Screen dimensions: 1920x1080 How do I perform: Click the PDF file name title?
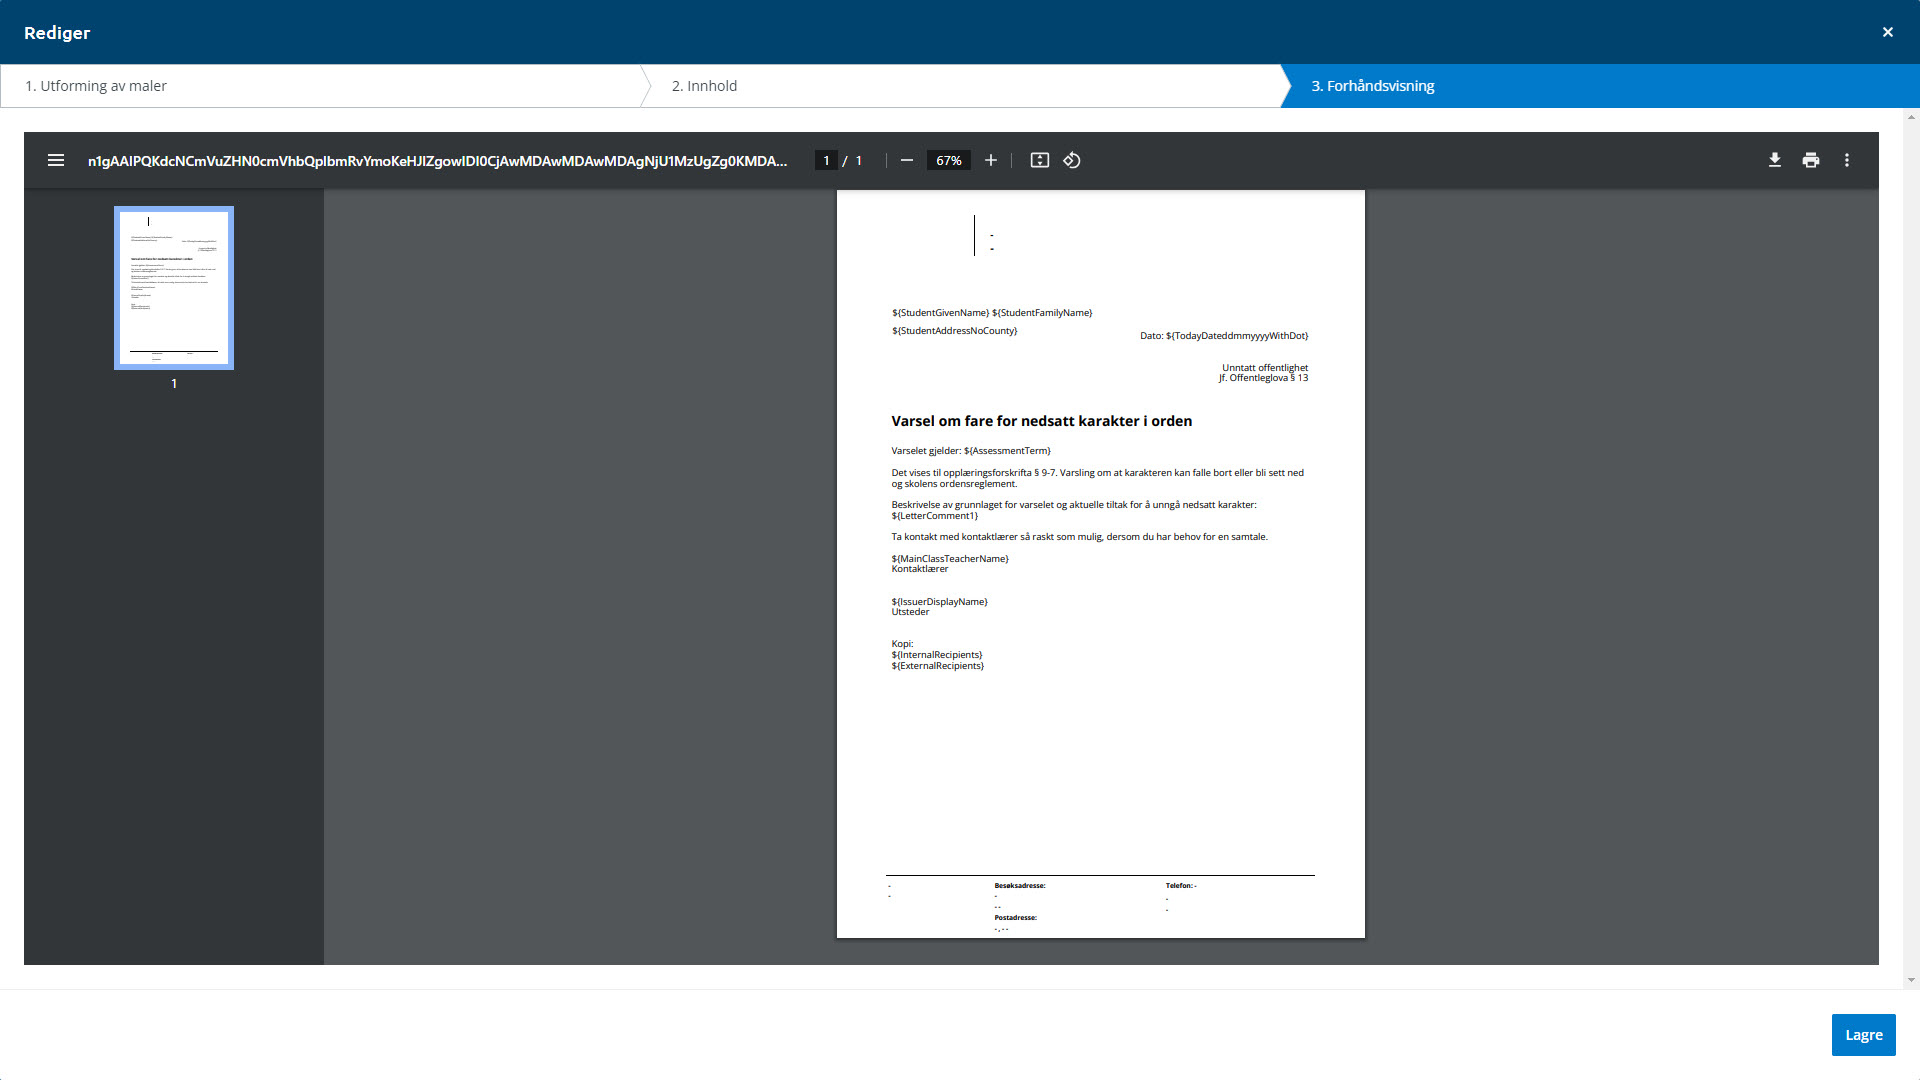(437, 160)
